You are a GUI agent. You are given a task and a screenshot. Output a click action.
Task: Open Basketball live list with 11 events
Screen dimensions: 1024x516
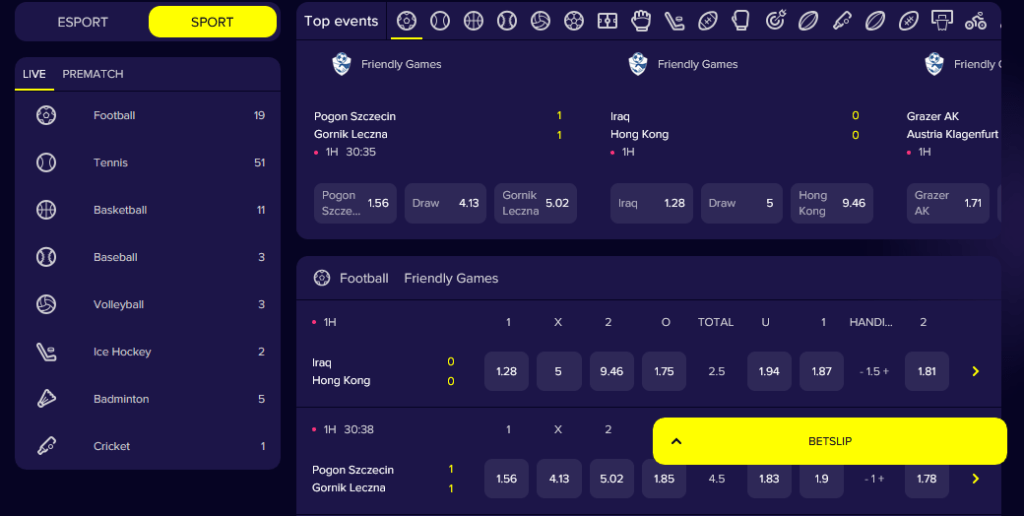pyautogui.click(x=148, y=210)
